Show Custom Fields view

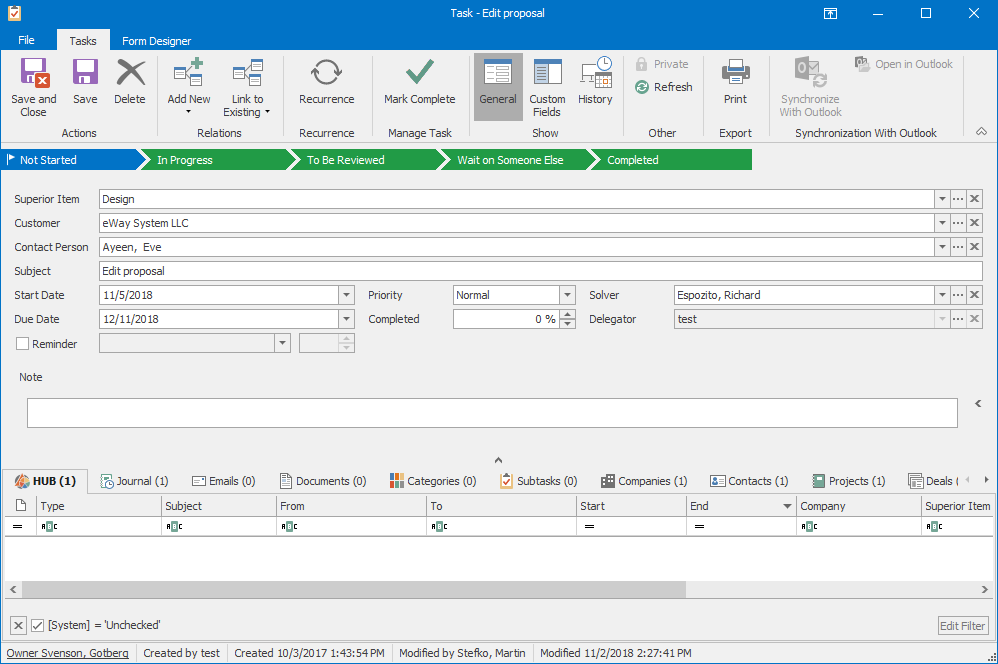click(x=547, y=86)
